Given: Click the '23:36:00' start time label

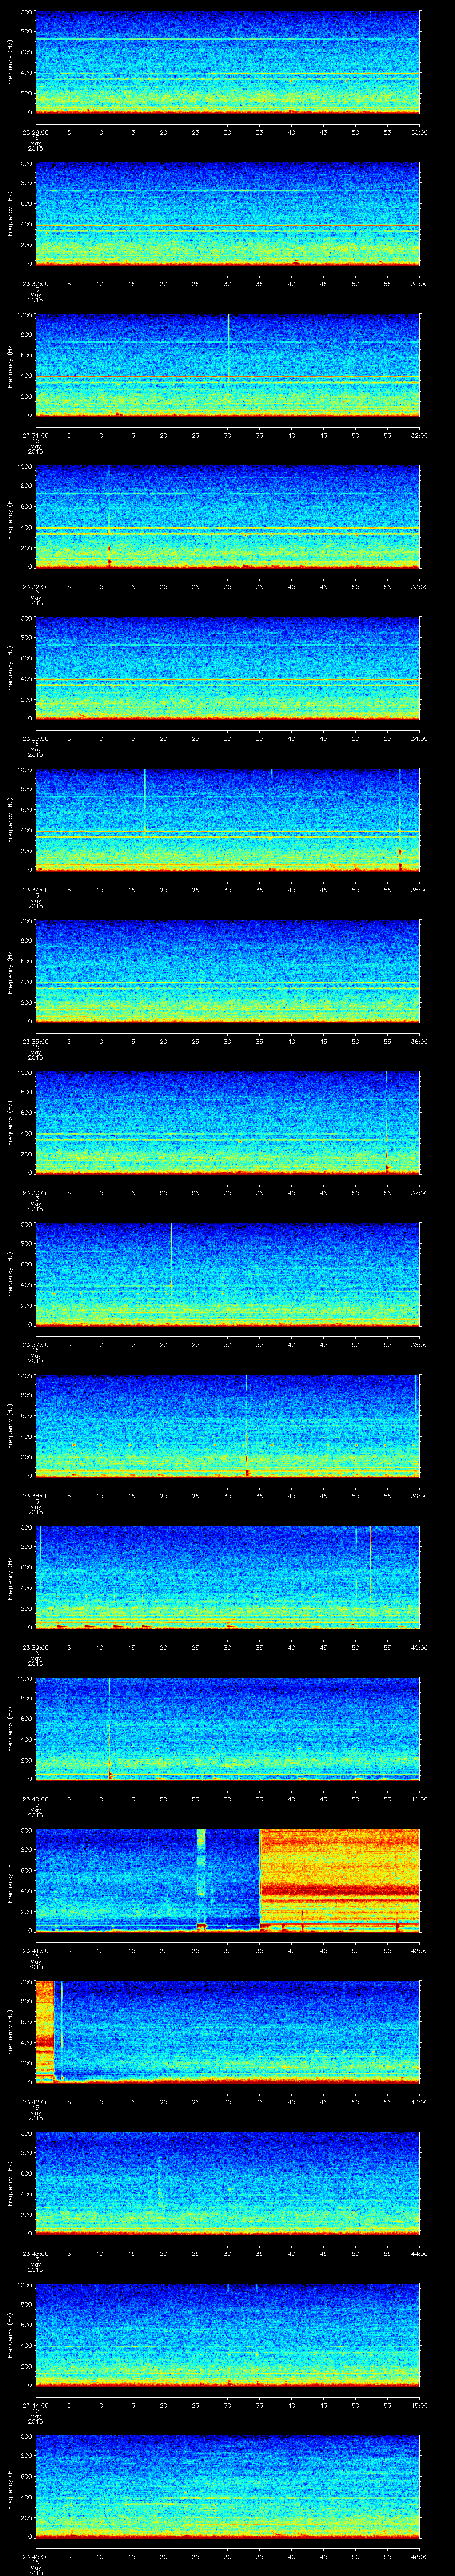Looking at the screenshot, I should point(36,1192).
